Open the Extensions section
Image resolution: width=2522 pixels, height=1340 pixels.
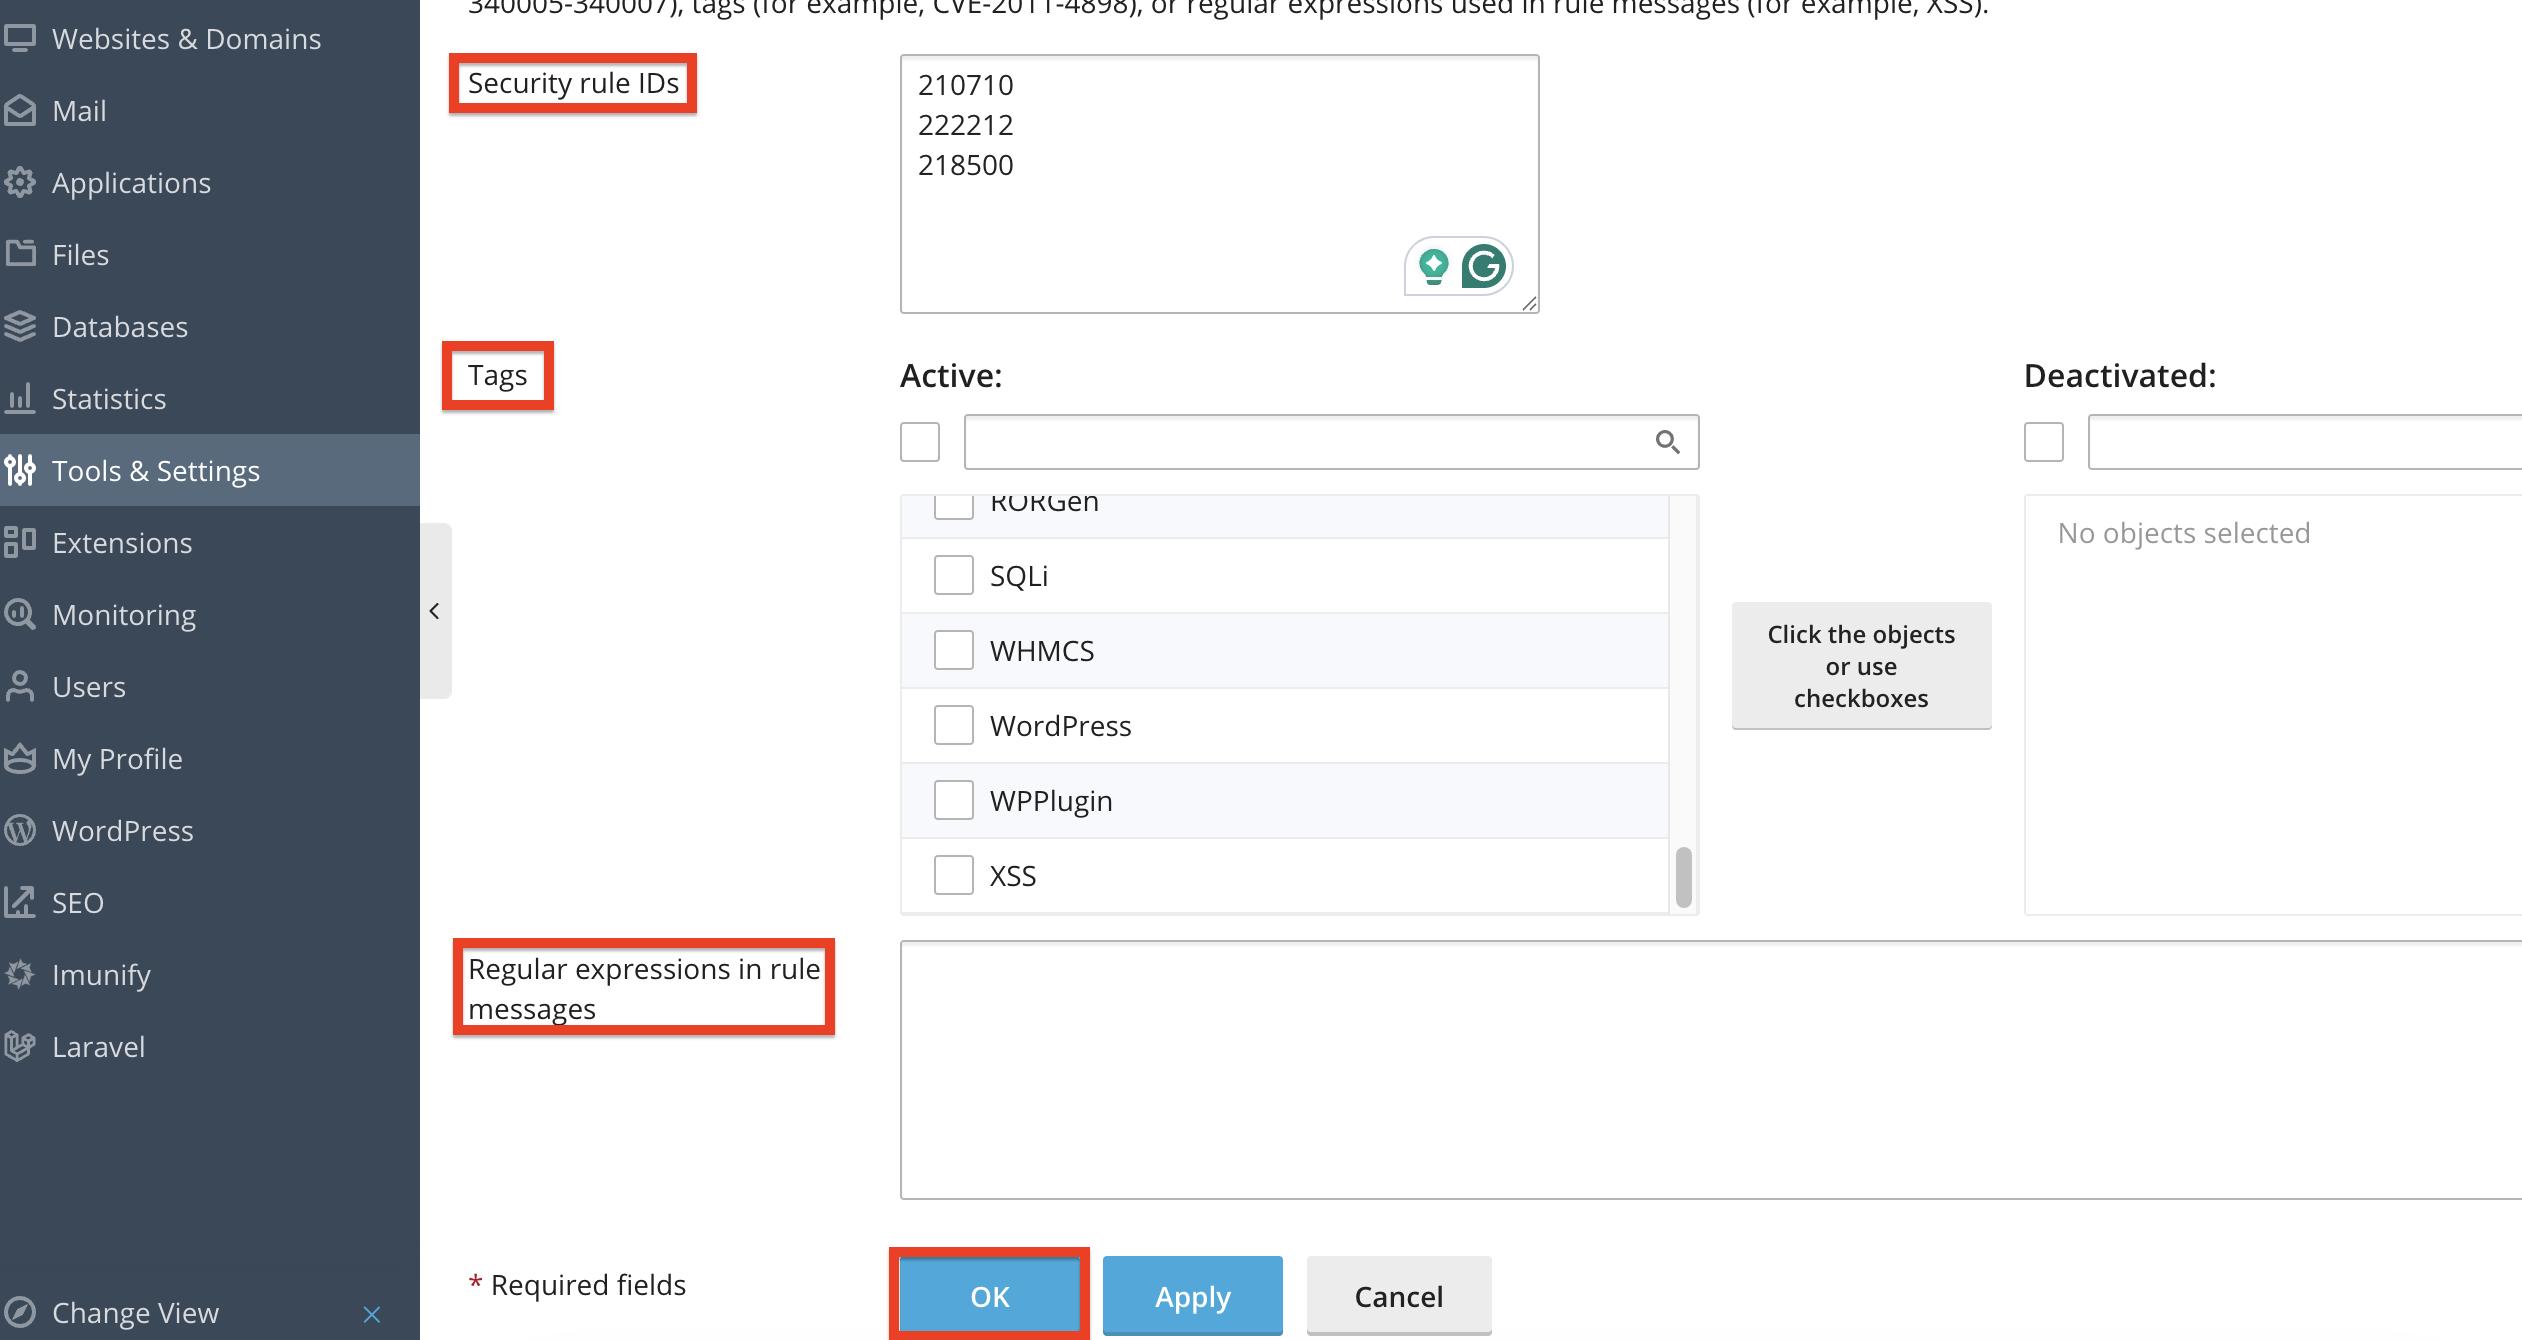[x=122, y=542]
